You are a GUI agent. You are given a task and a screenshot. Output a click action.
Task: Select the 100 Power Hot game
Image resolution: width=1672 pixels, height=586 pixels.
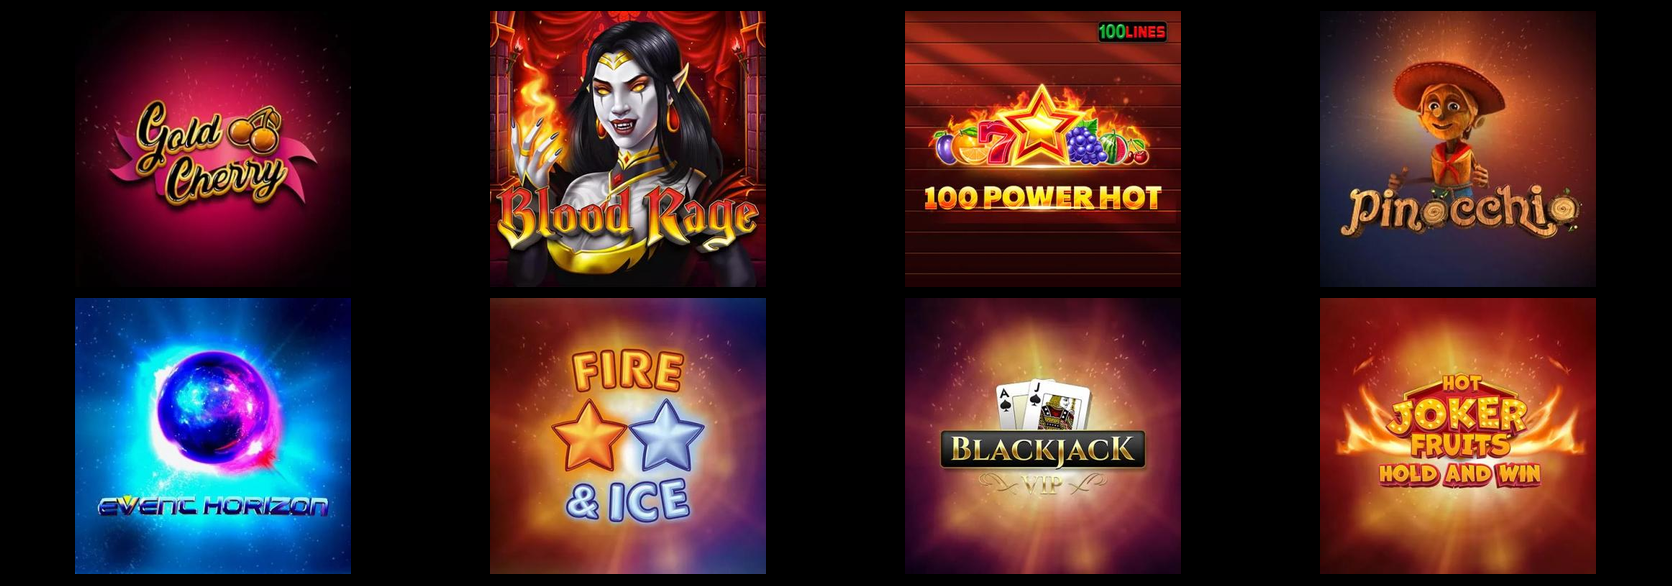point(1043,149)
